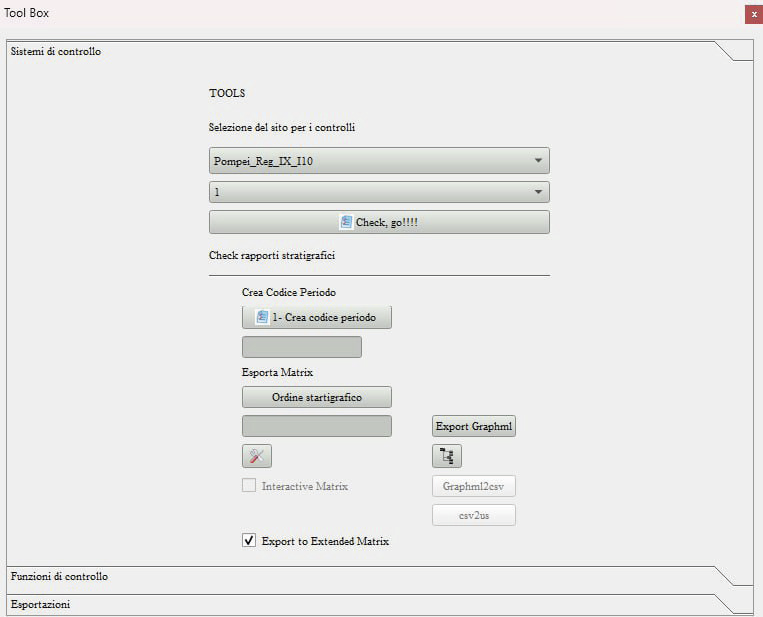The width and height of the screenshot is (763, 617).
Task: Click 1- Crea codice periodo button
Action: tap(317, 317)
